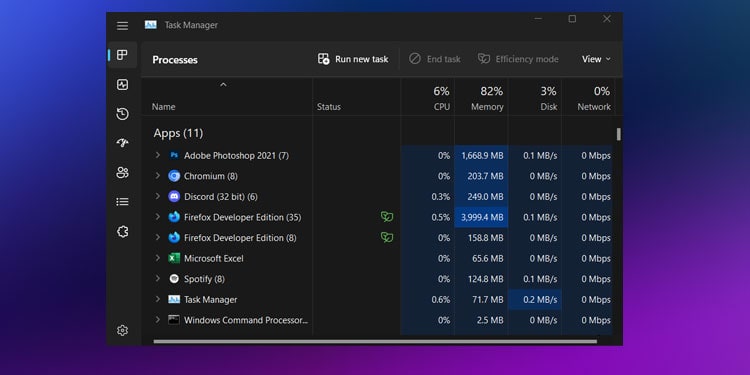Click the 249.0 MB memory cell
Viewport: 750px width, 375px height.
tap(481, 197)
